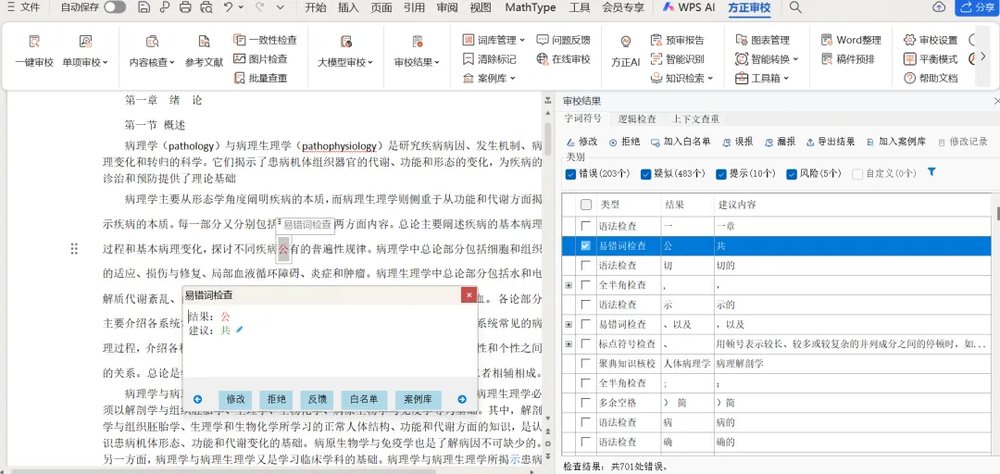Uncheck the 错误(203个) category checkbox
The width and height of the screenshot is (1000, 474).
[572, 174]
